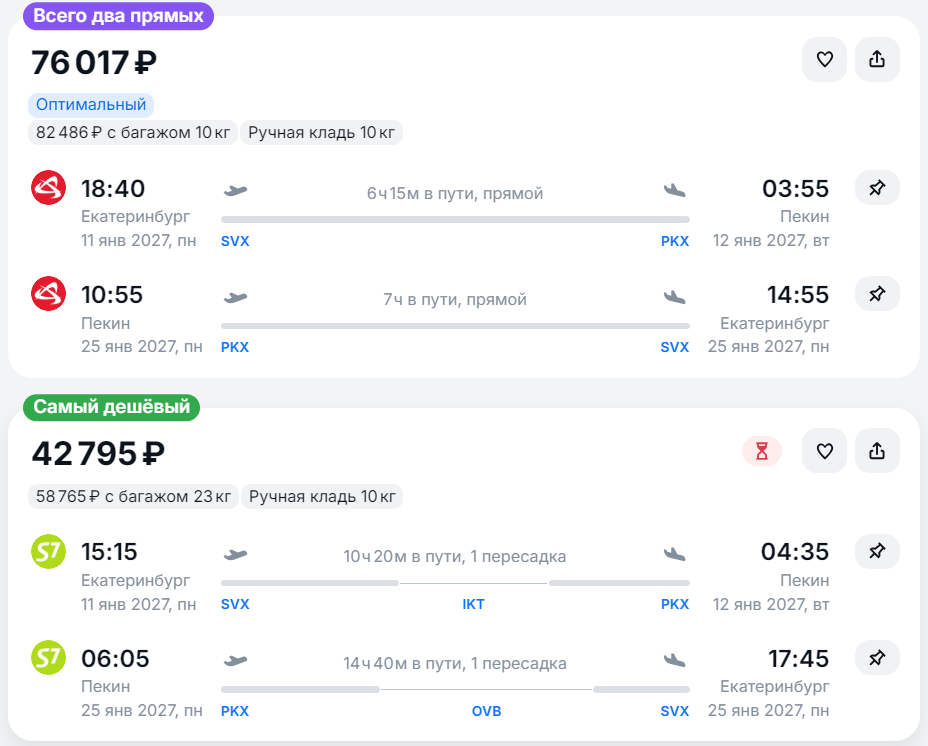
Task: Share the 42 795 ₽ cheapest ticket
Action: 877,451
